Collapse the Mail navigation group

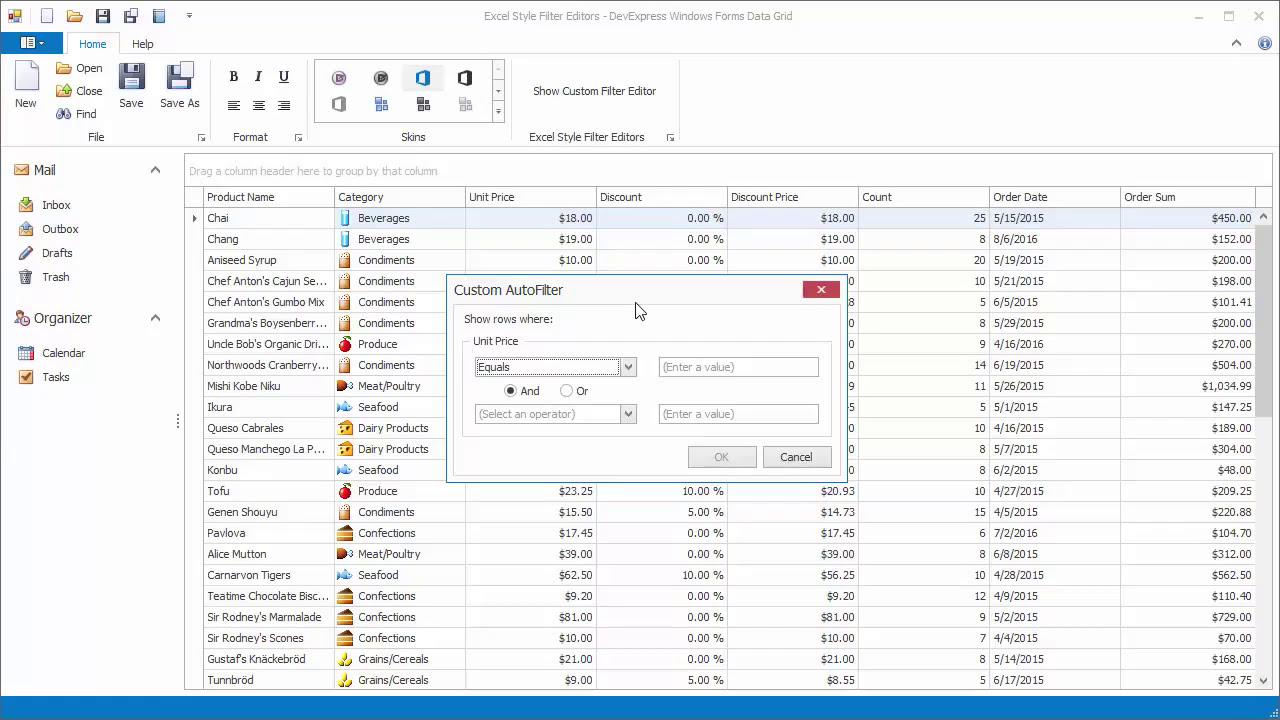(x=155, y=170)
